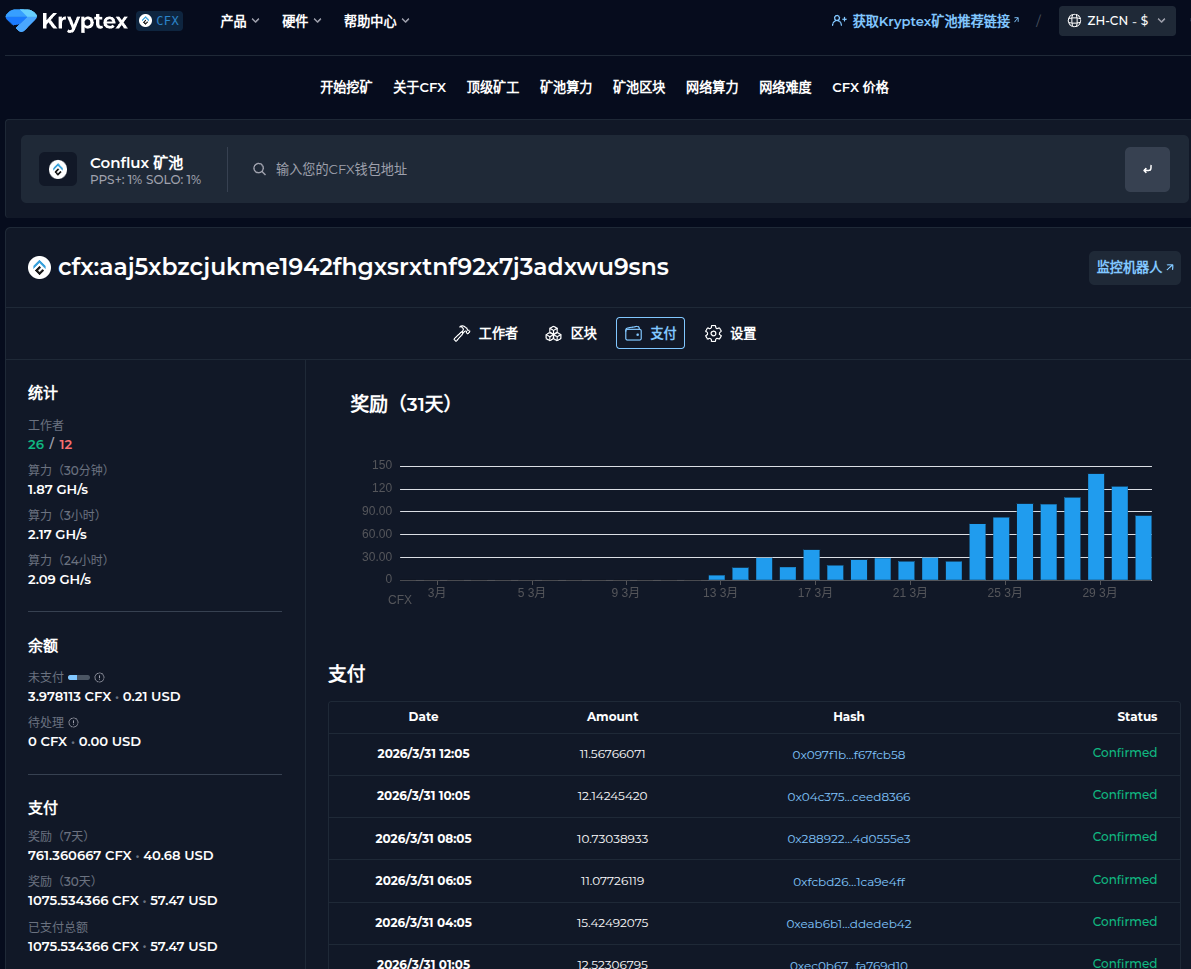Click the 监控机器人 button
The height and width of the screenshot is (969, 1191).
coord(1134,267)
